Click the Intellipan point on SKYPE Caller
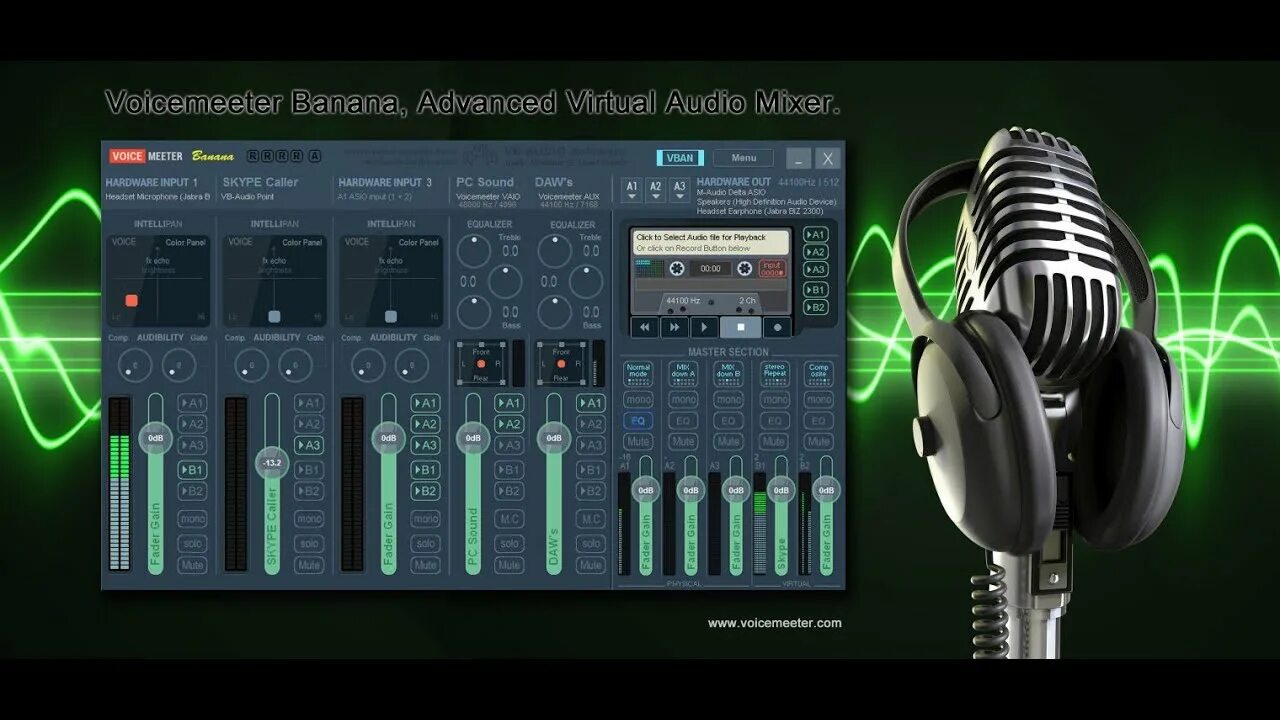Image resolution: width=1280 pixels, height=720 pixels. (x=274, y=316)
